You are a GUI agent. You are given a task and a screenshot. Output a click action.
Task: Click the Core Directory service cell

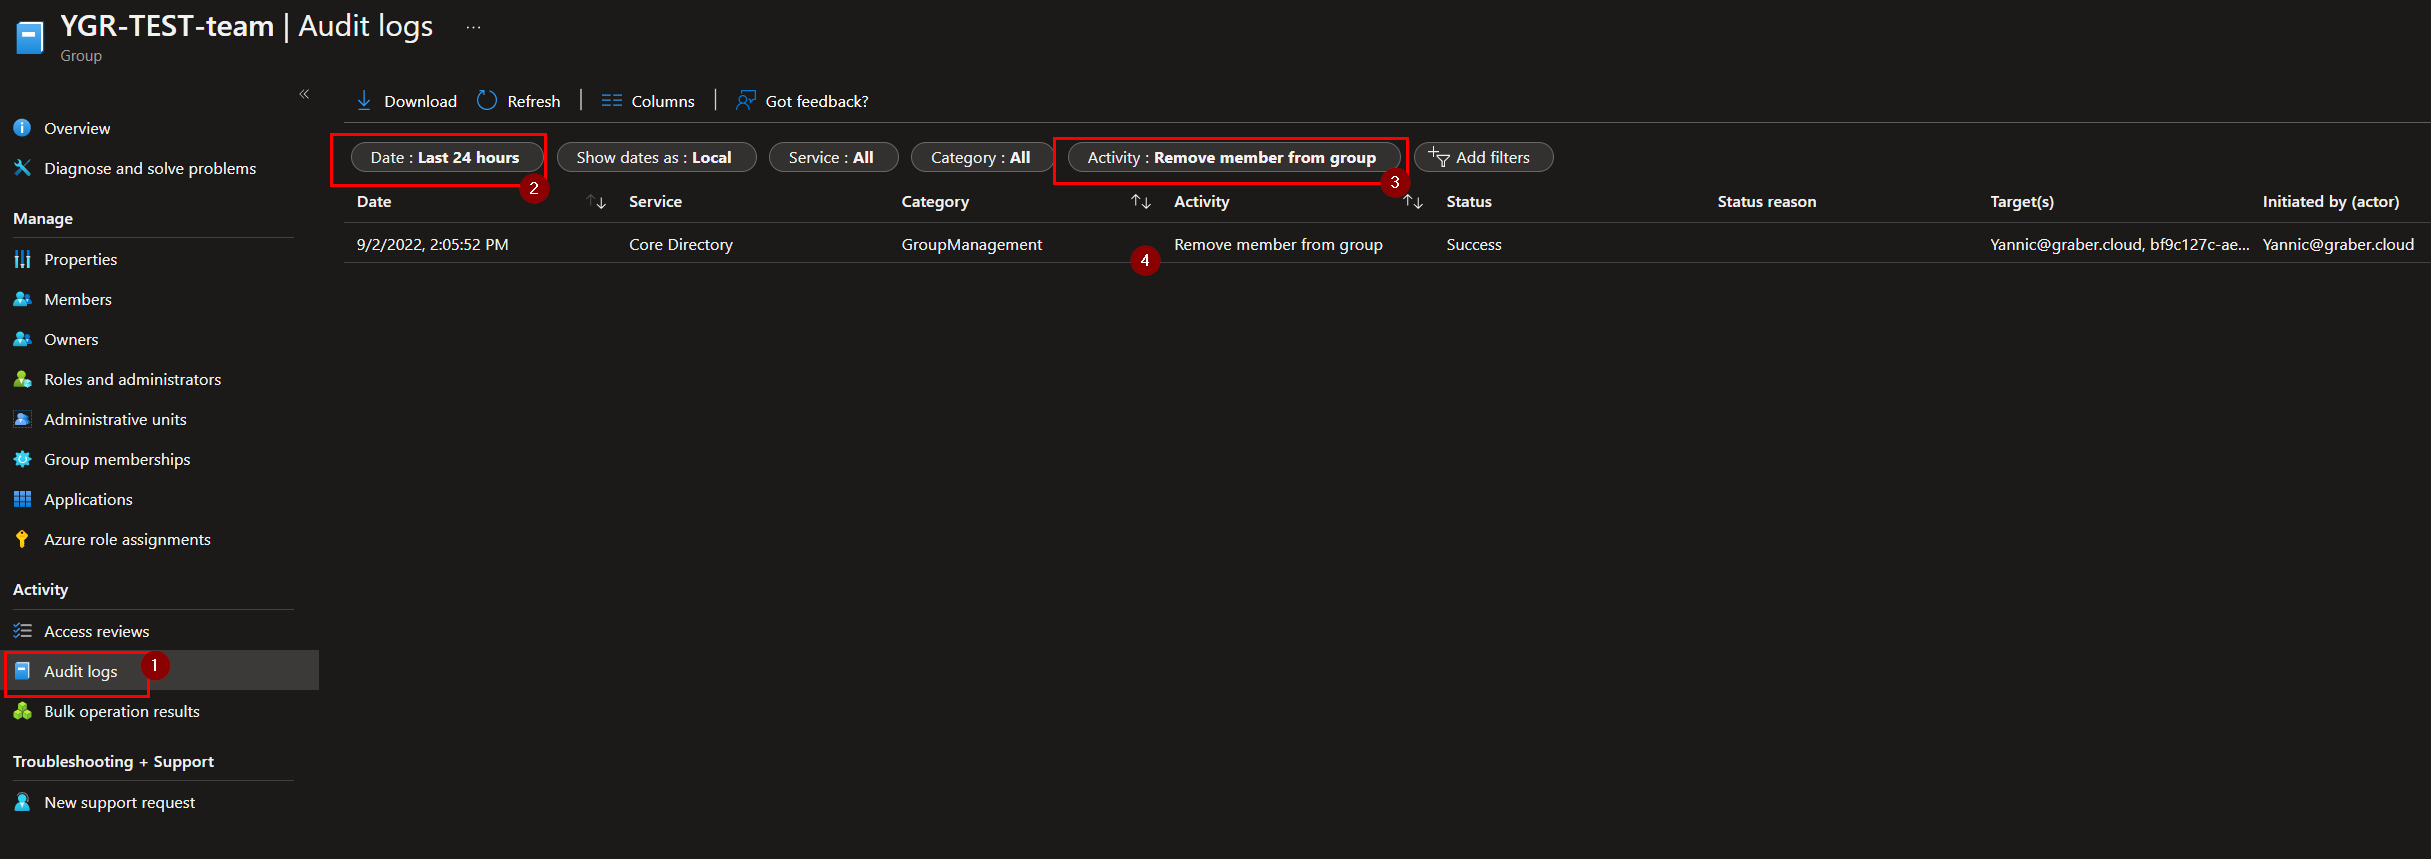pyautogui.click(x=681, y=244)
